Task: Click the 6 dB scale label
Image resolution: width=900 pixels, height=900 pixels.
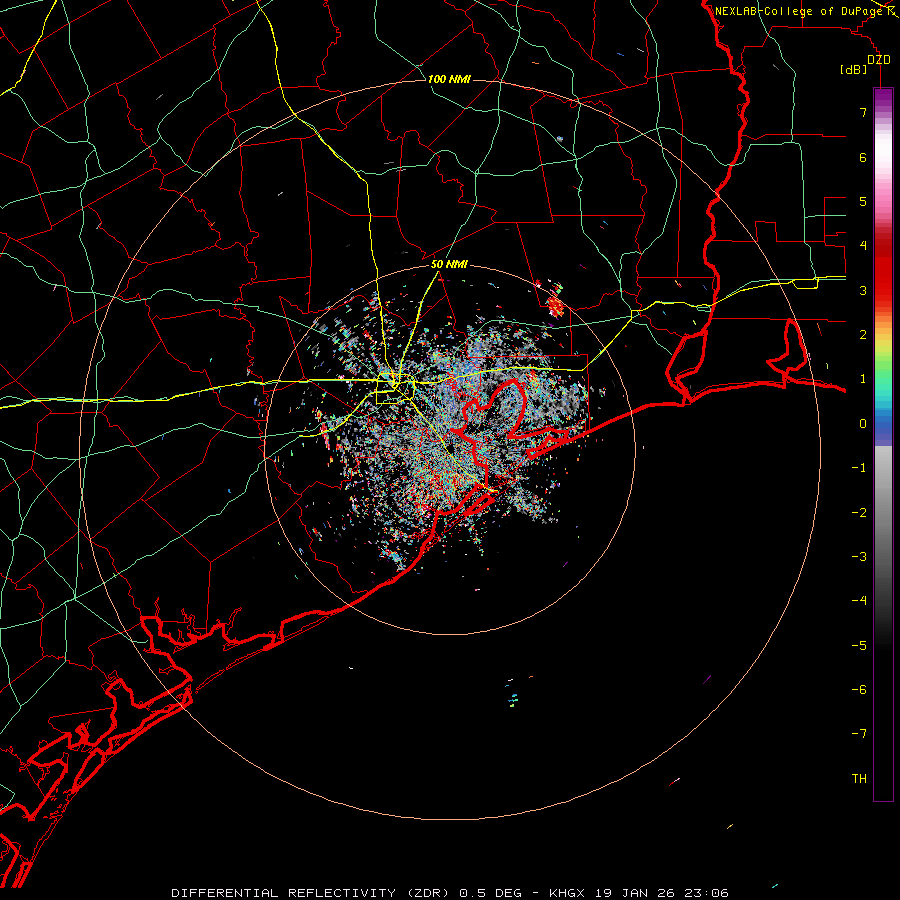Action: [863, 157]
